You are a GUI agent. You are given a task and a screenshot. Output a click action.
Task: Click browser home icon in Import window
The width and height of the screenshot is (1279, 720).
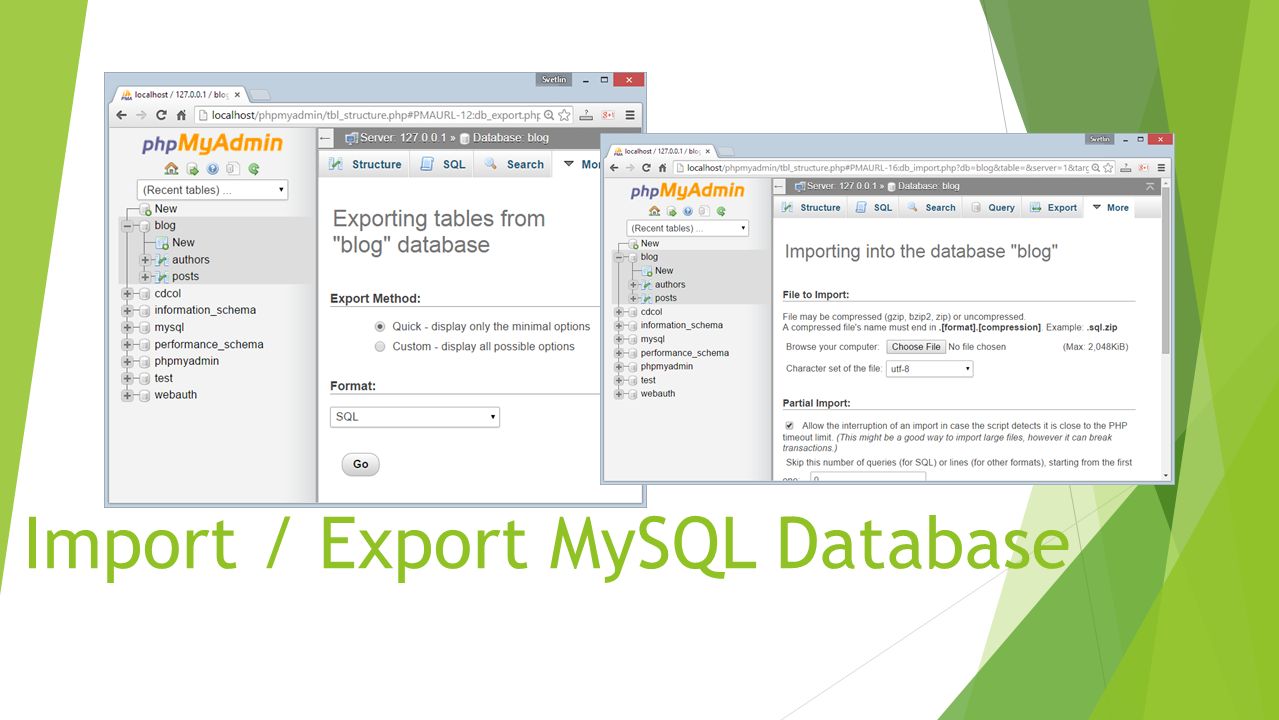(x=662, y=168)
